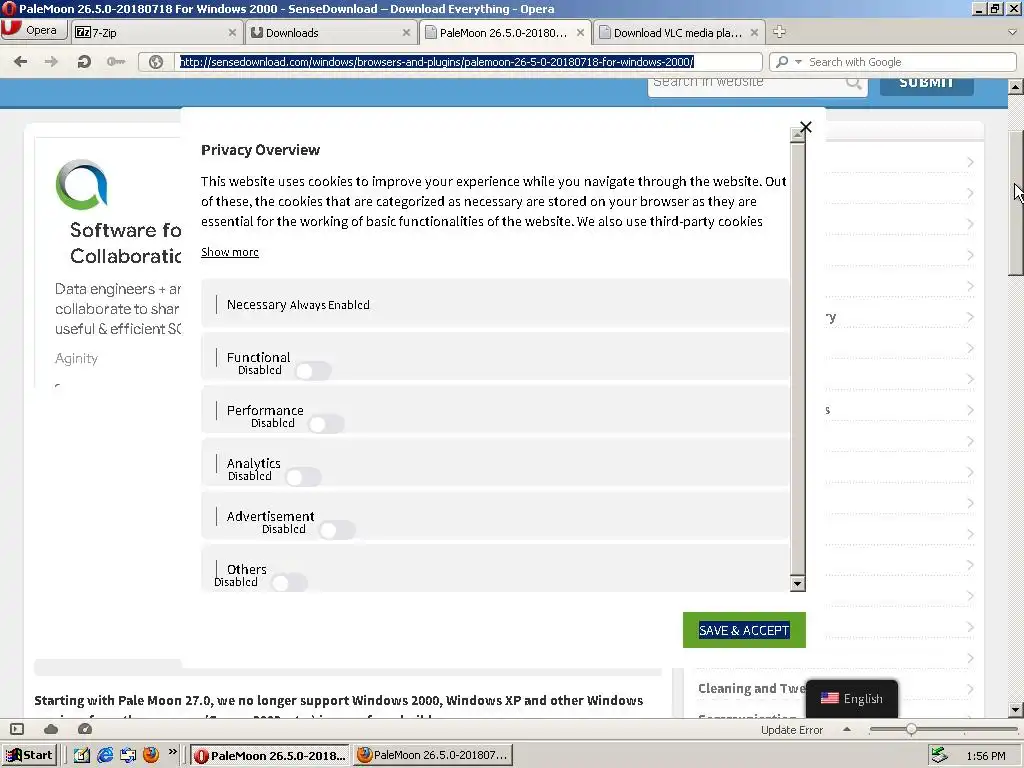
Task: Click the Show more link
Action: [x=230, y=252]
